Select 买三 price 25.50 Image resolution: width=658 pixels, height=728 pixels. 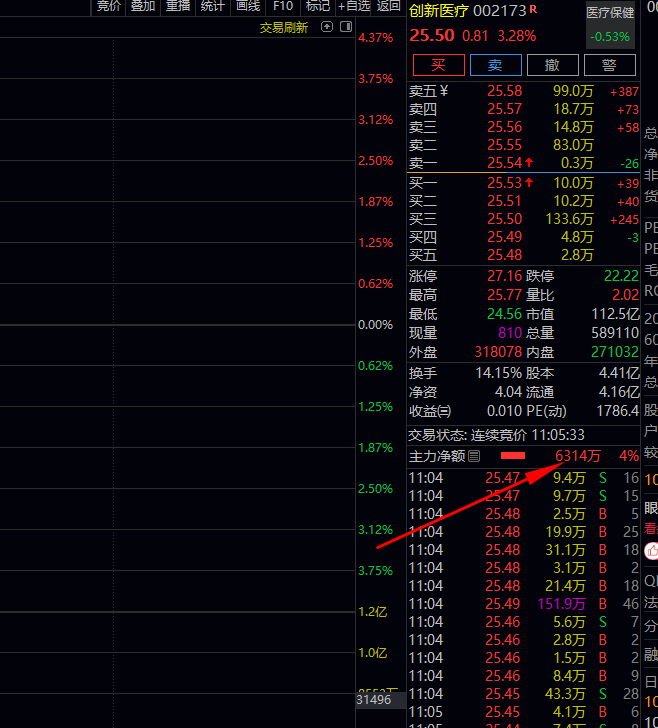[x=504, y=219]
